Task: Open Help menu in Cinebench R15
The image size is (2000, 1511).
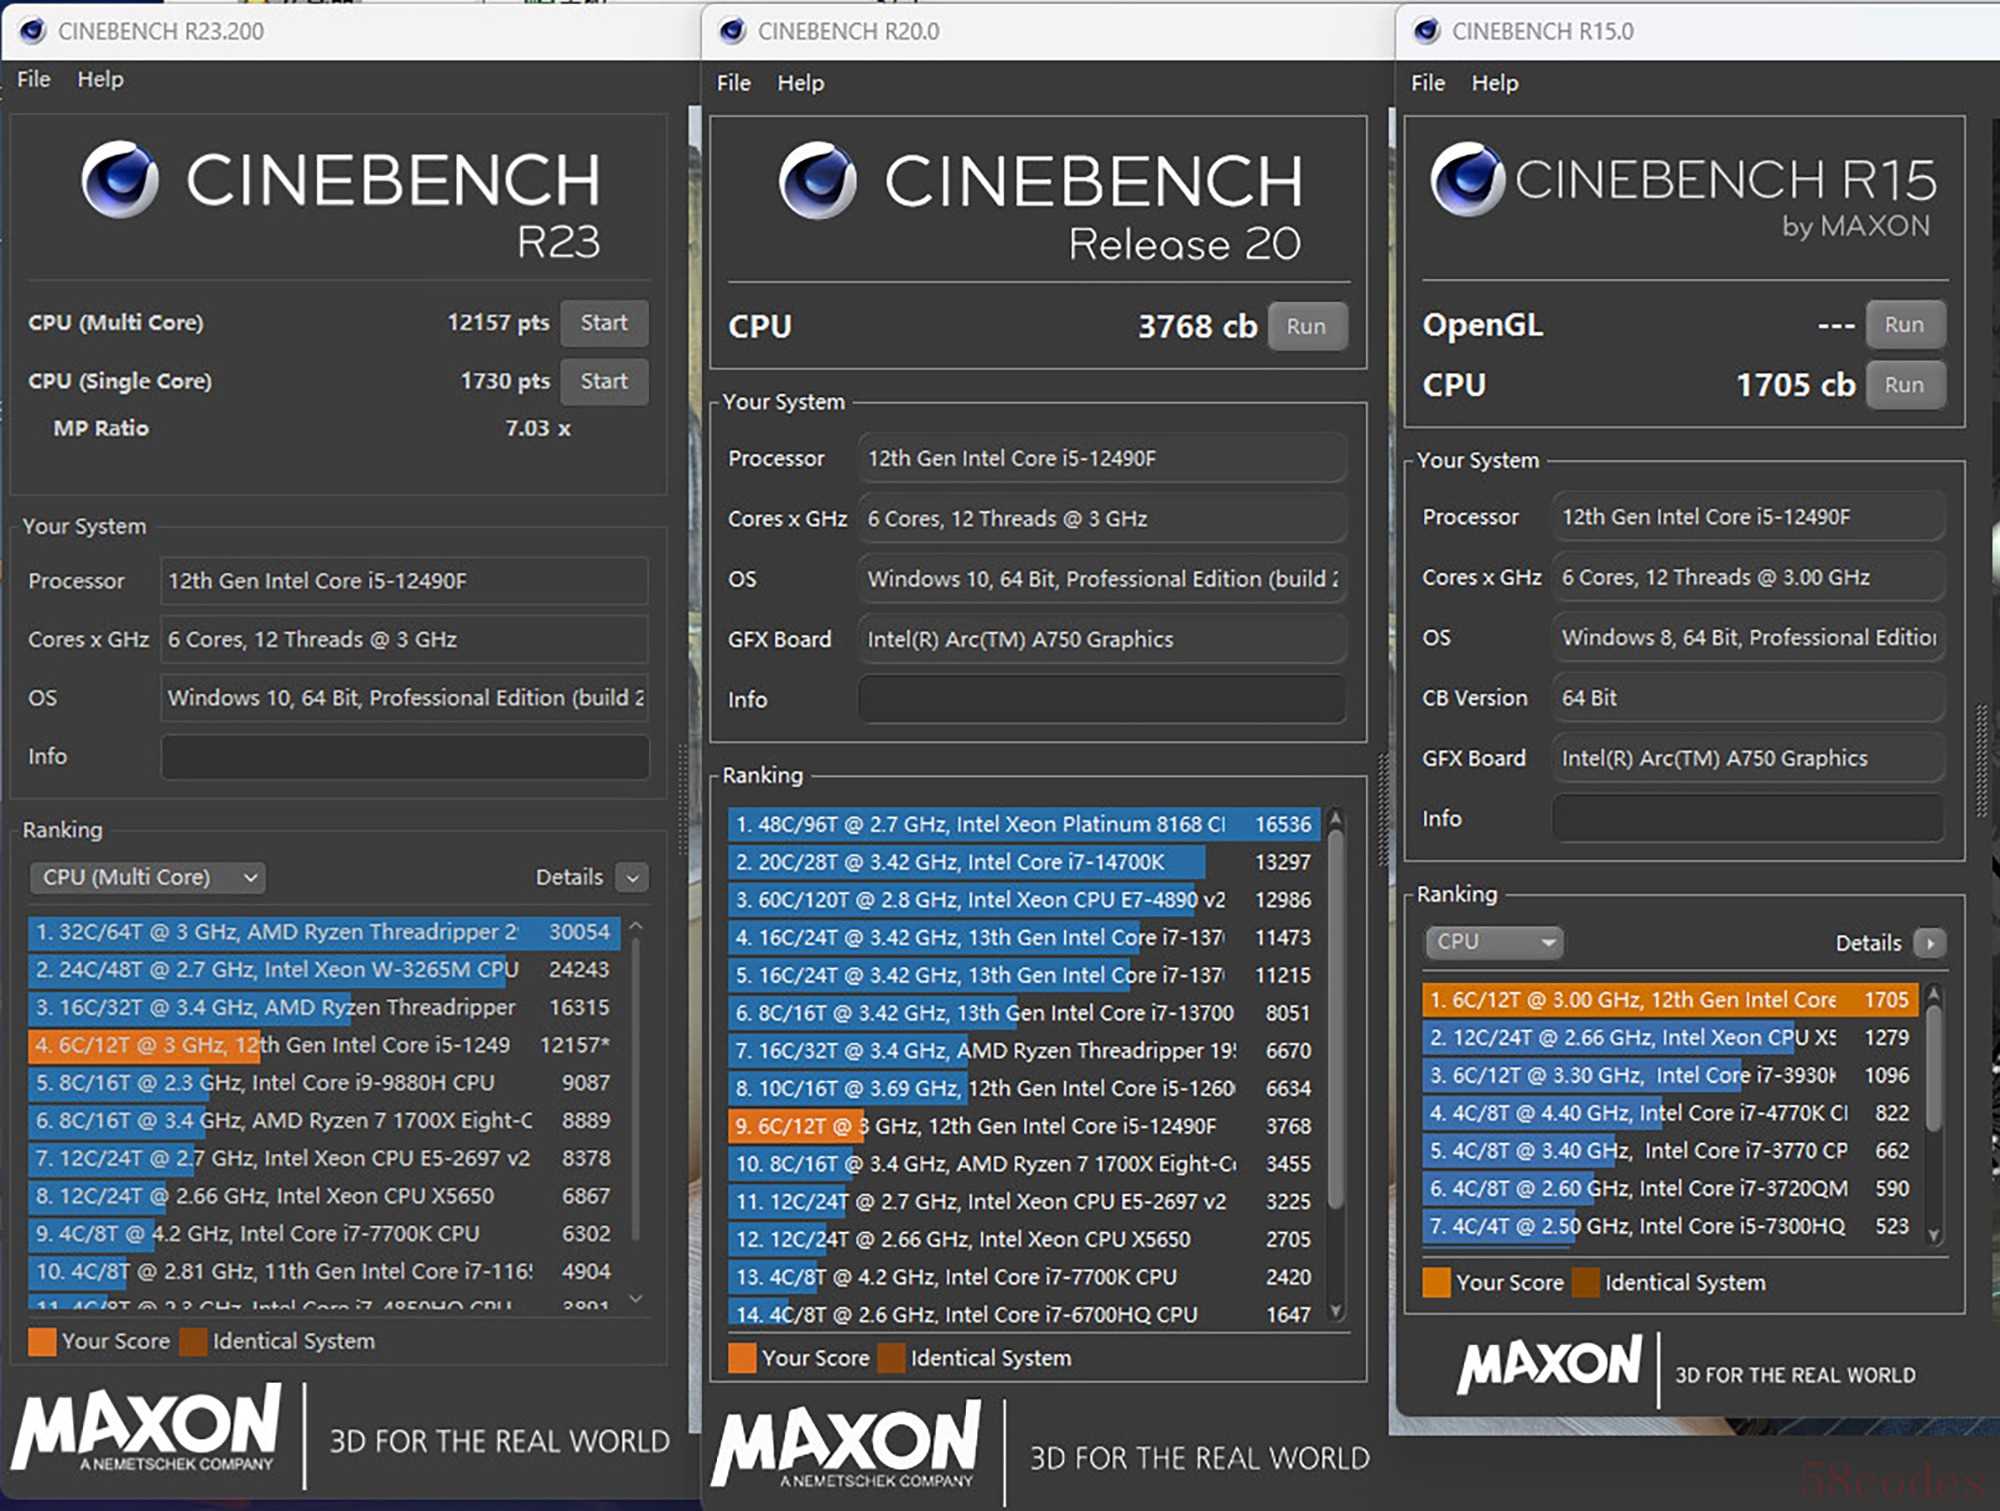Action: [x=1494, y=83]
